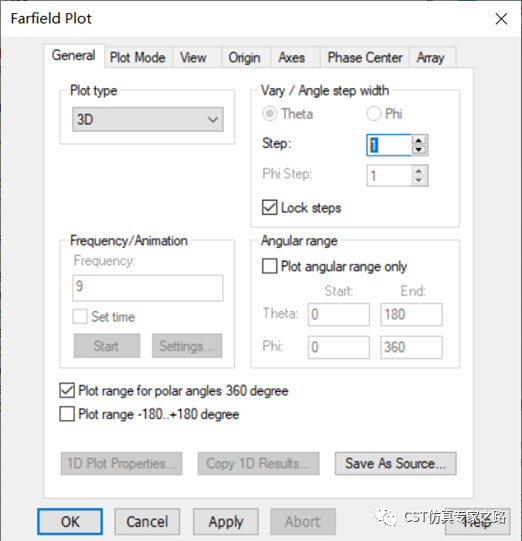Click the Save As Source button
This screenshot has width=522, height=541.
(395, 463)
